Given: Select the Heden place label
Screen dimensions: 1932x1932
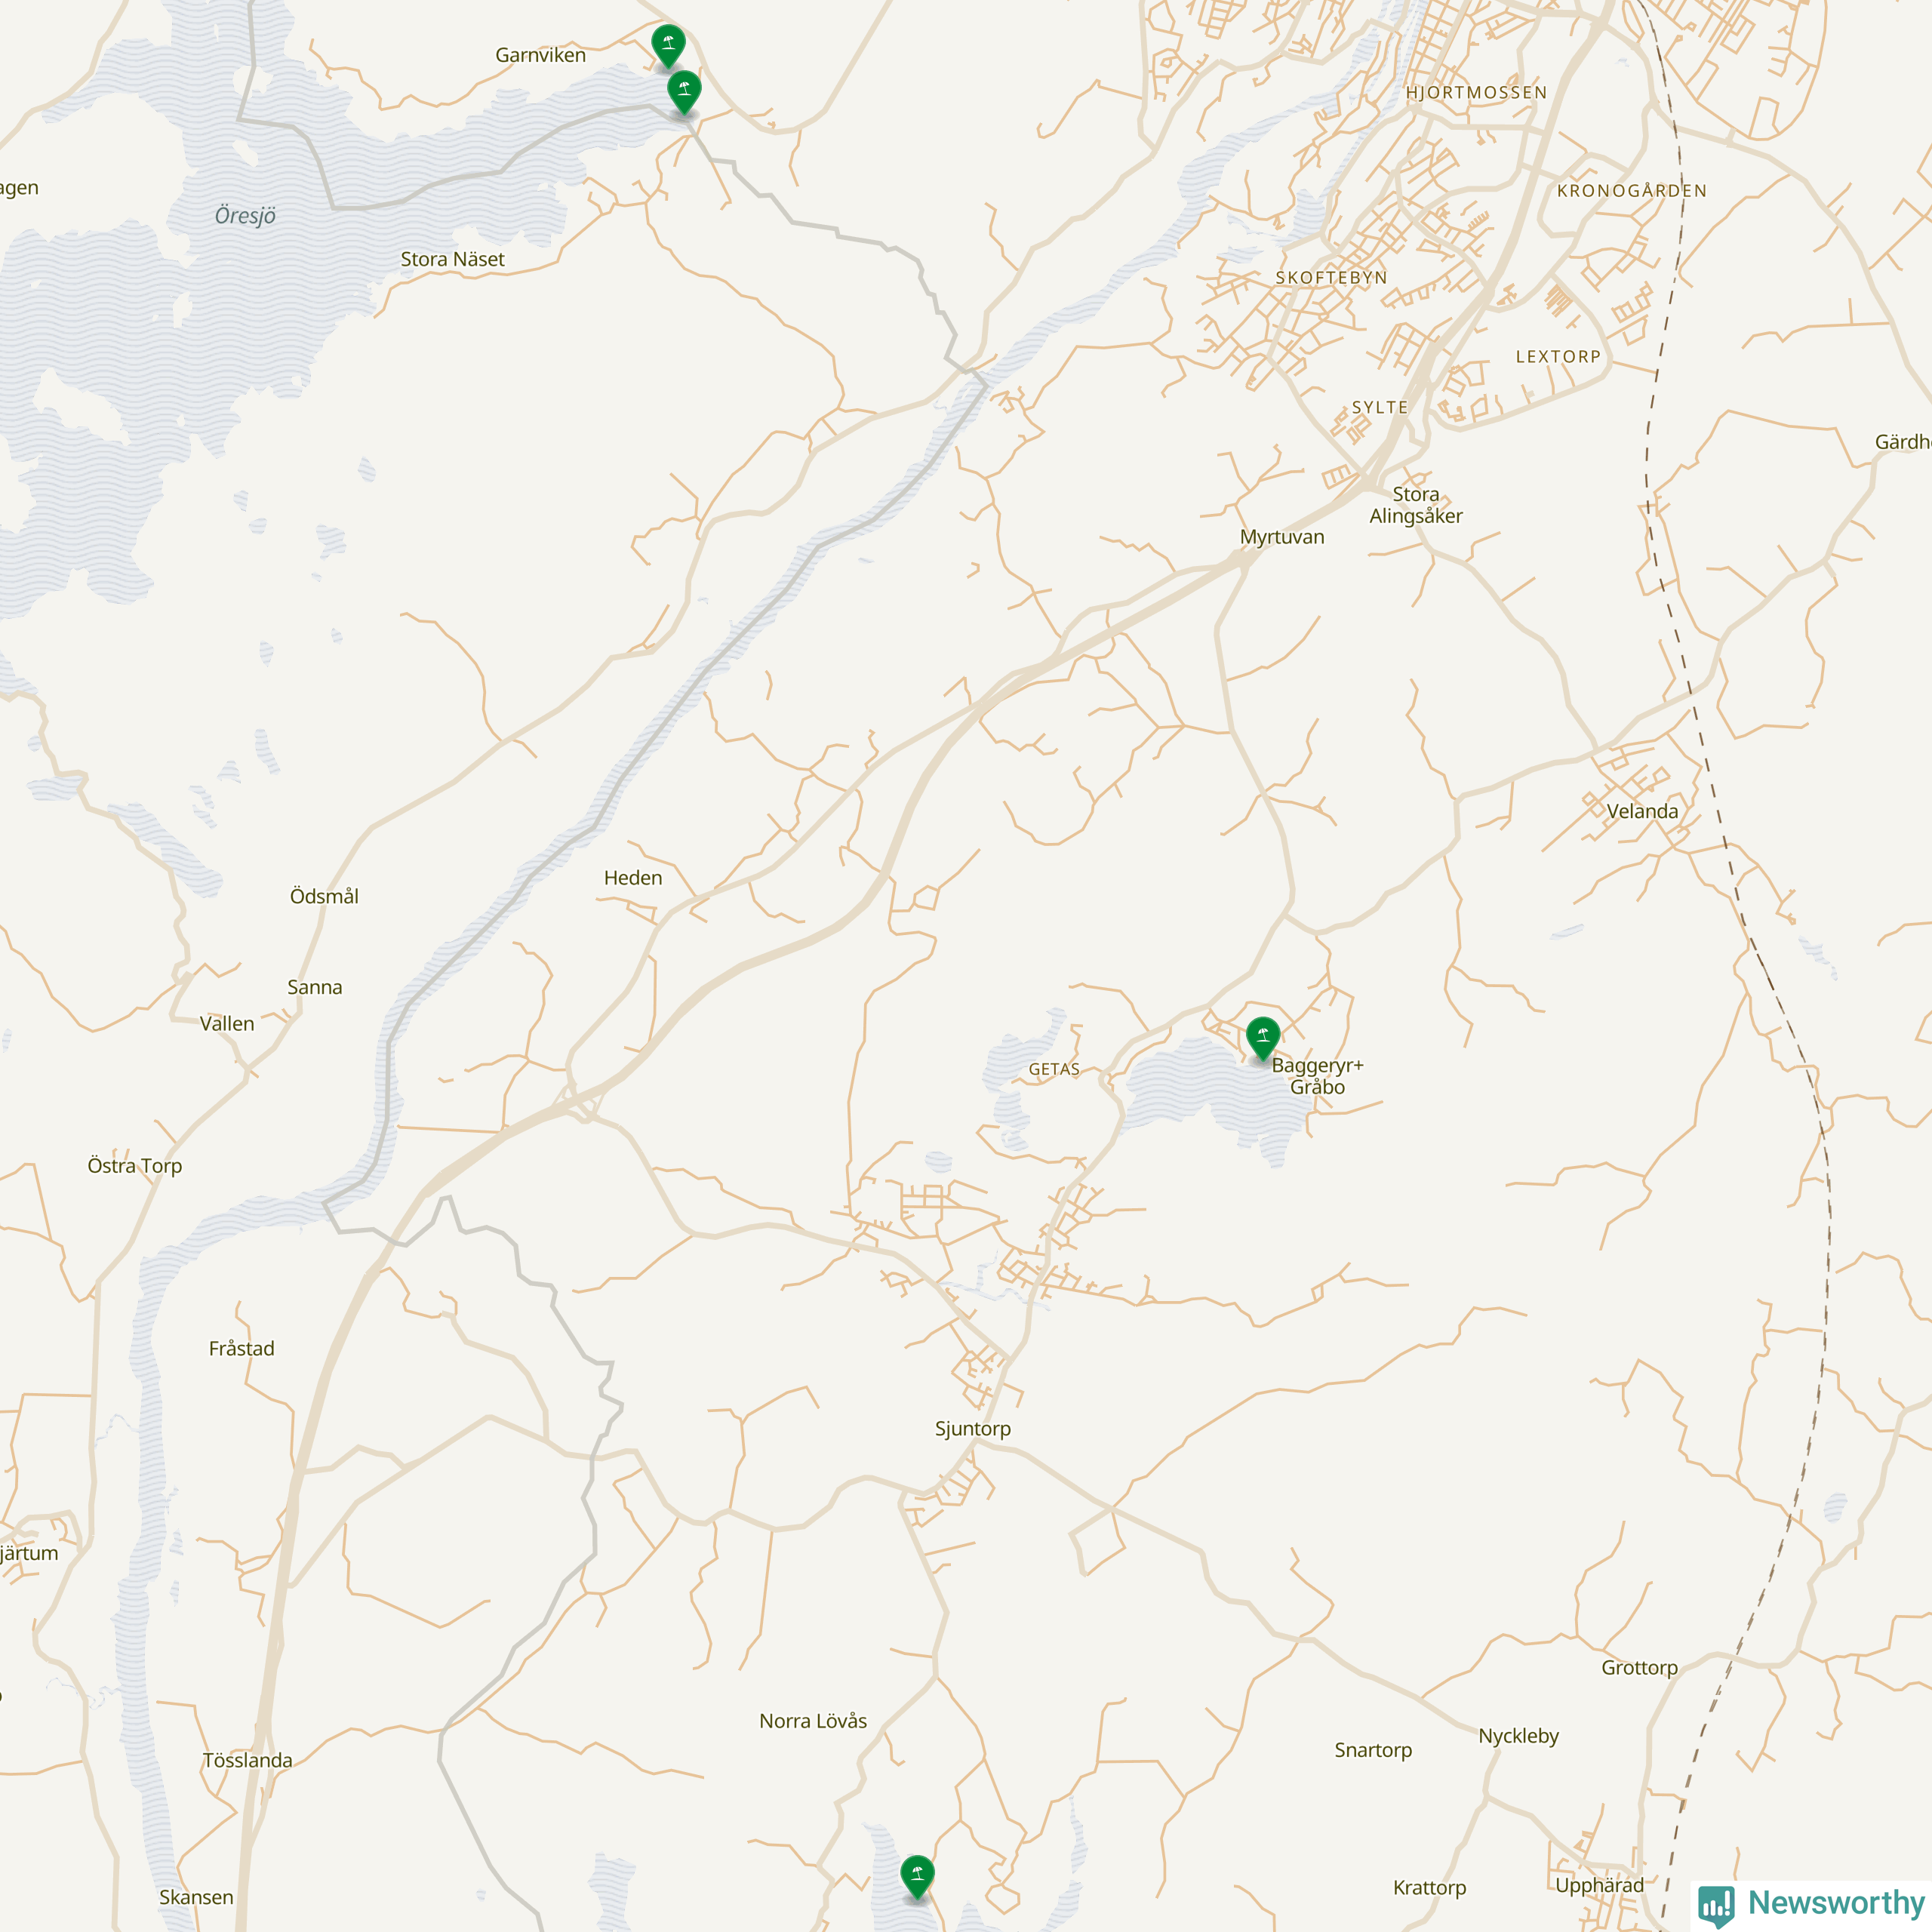Looking at the screenshot, I should (633, 878).
